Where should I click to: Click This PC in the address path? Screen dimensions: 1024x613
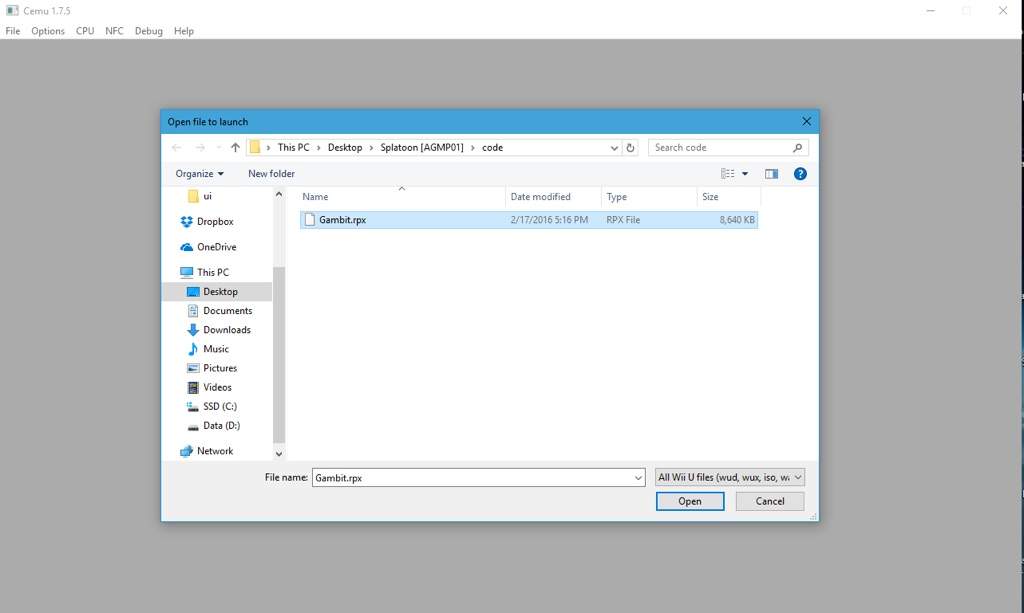coord(293,148)
